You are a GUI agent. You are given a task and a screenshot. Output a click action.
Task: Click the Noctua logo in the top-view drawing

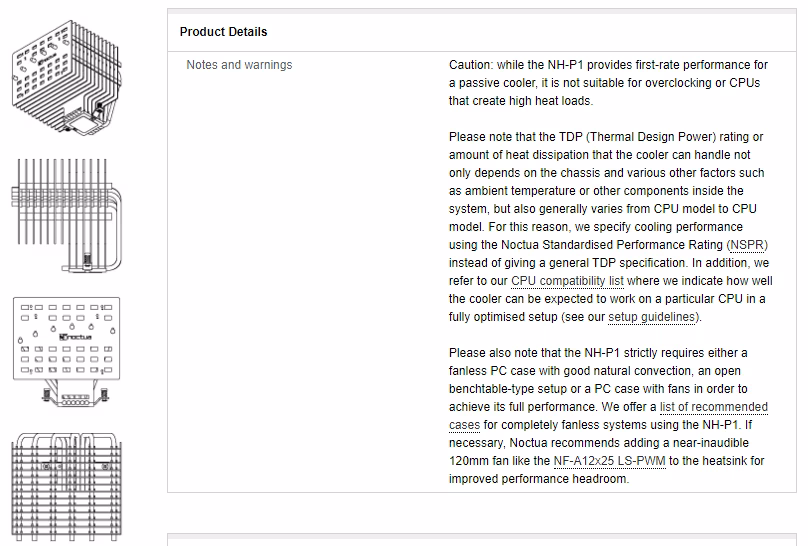click(x=75, y=337)
